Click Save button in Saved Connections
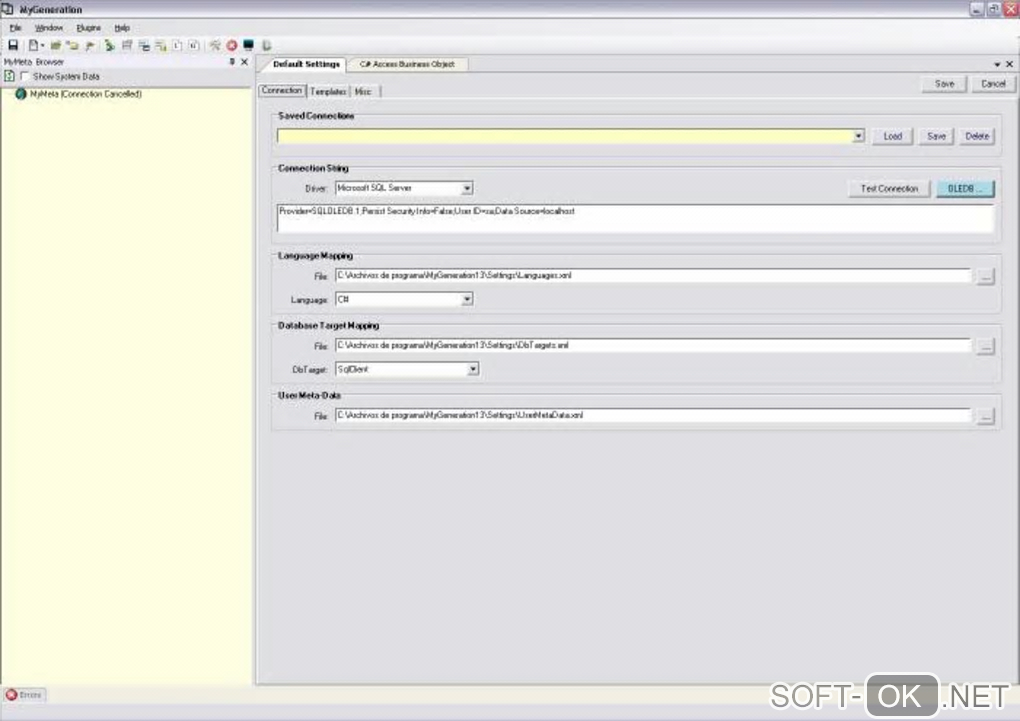This screenshot has width=1020, height=721. 936,136
